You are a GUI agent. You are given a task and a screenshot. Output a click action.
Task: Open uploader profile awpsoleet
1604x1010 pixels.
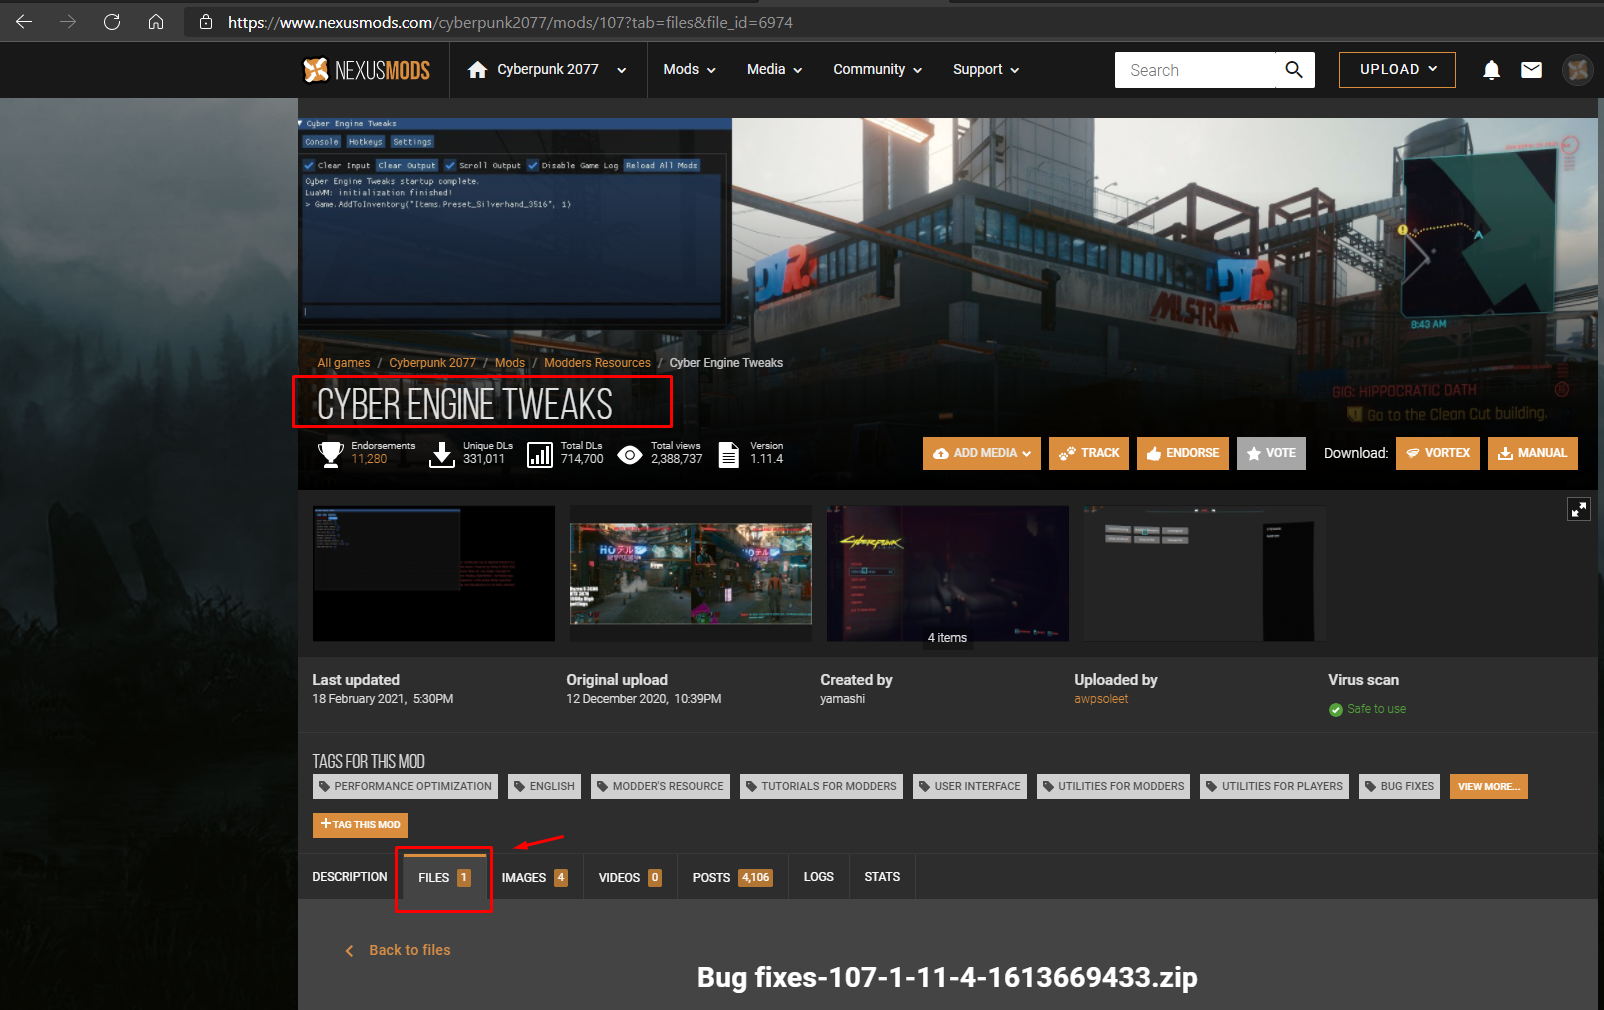(1101, 699)
